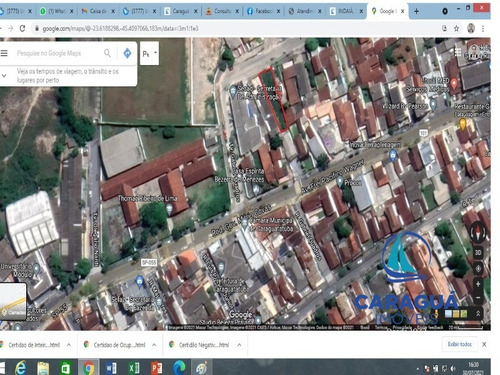Viewport: 500px width, 375px height.
Task: Reload the page with the refresh icon
Action: pyautogui.click(x=22, y=29)
